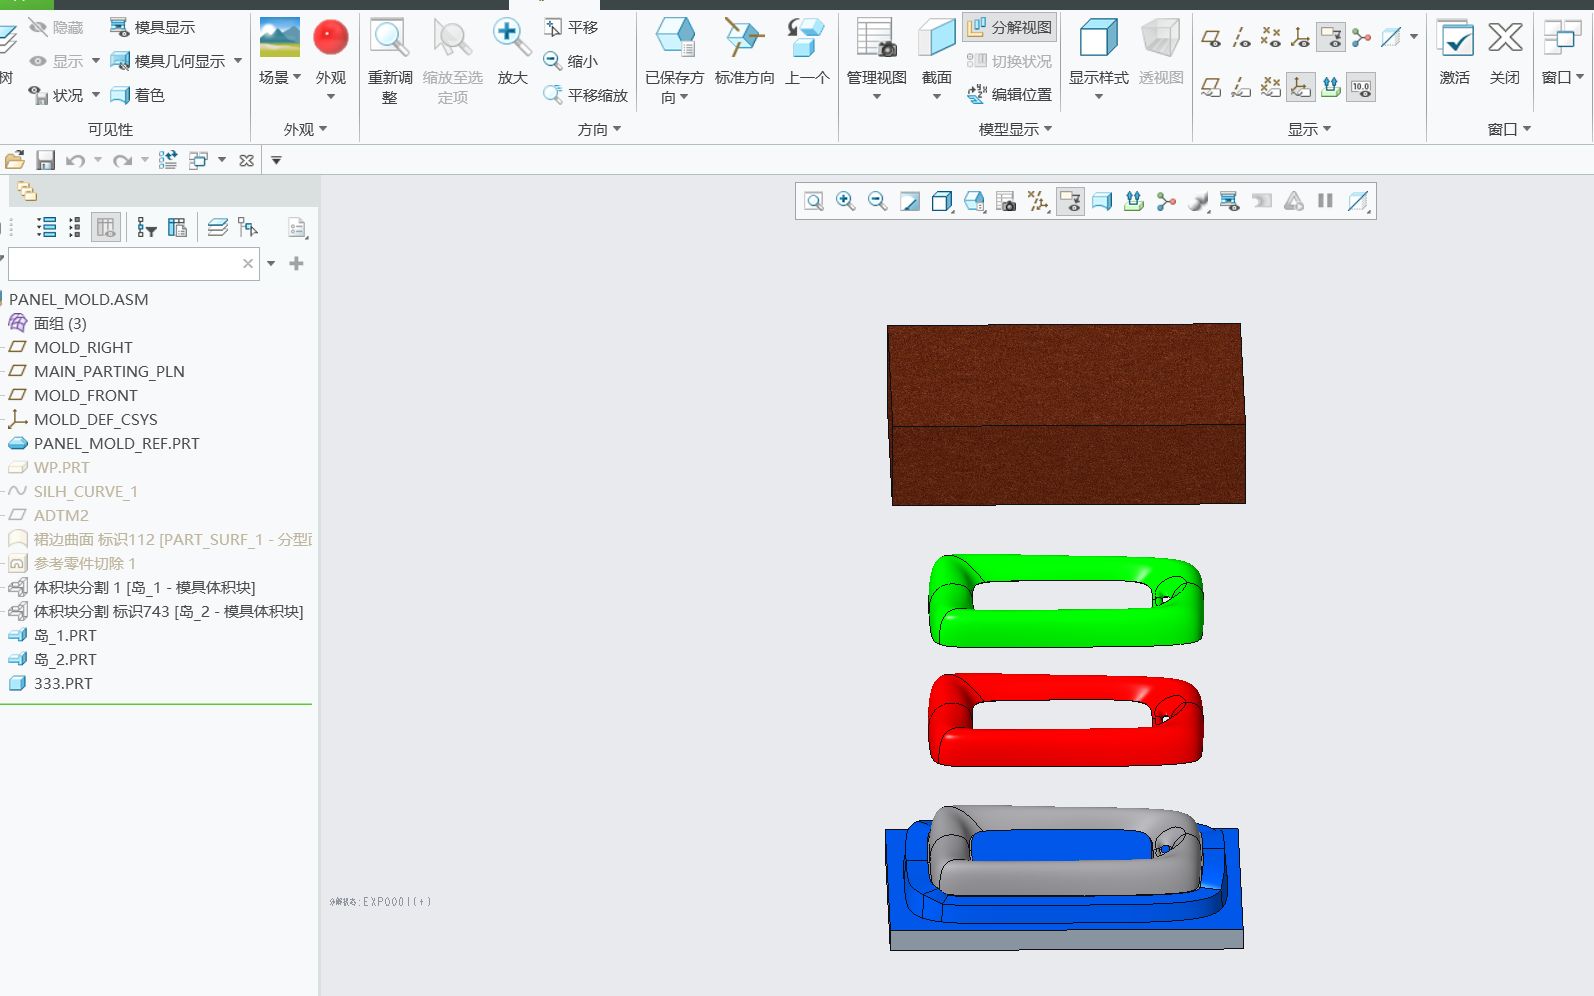Toggle the tree columns display button

pyautogui.click(x=105, y=228)
